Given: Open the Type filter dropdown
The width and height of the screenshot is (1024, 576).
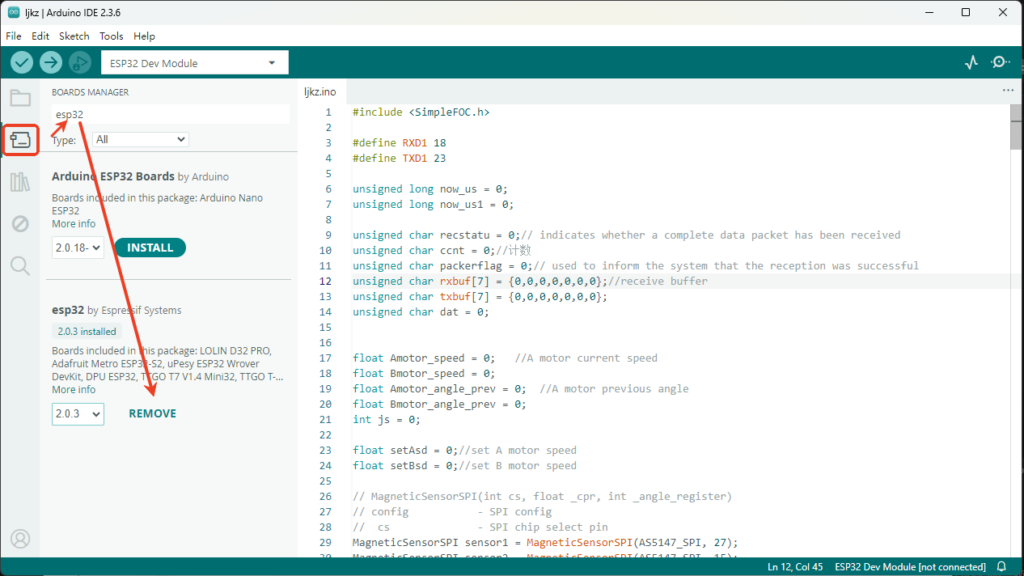Looking at the screenshot, I should (x=139, y=140).
